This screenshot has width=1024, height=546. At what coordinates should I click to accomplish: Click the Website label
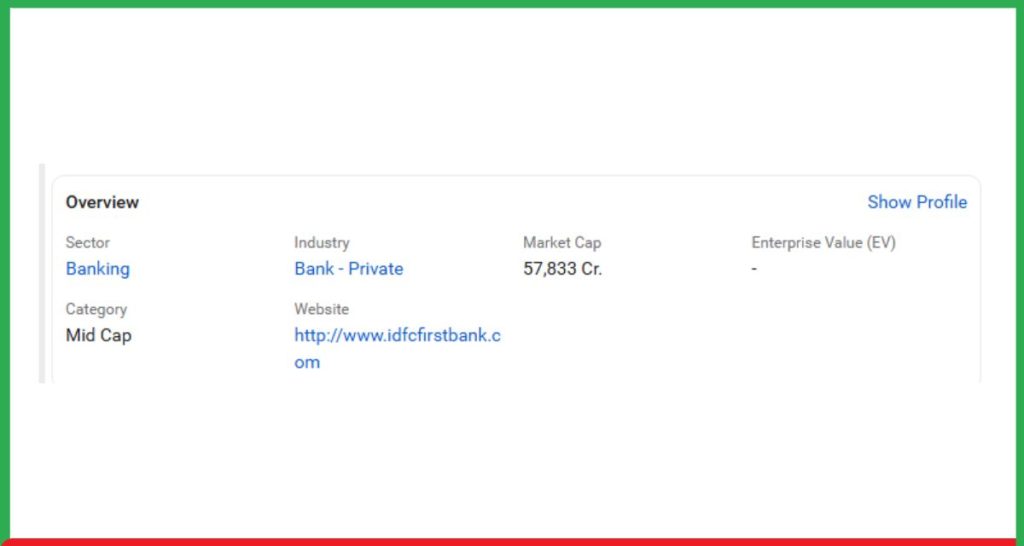click(x=321, y=310)
